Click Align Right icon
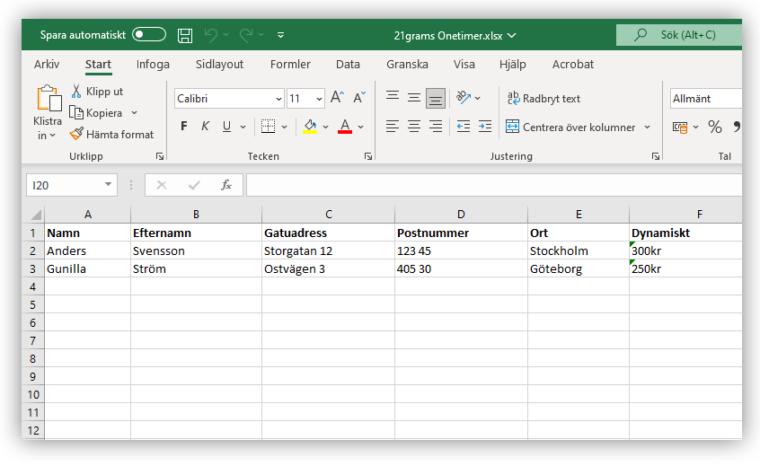Image resolution: width=760 pixels, height=466 pixels. pos(435,127)
